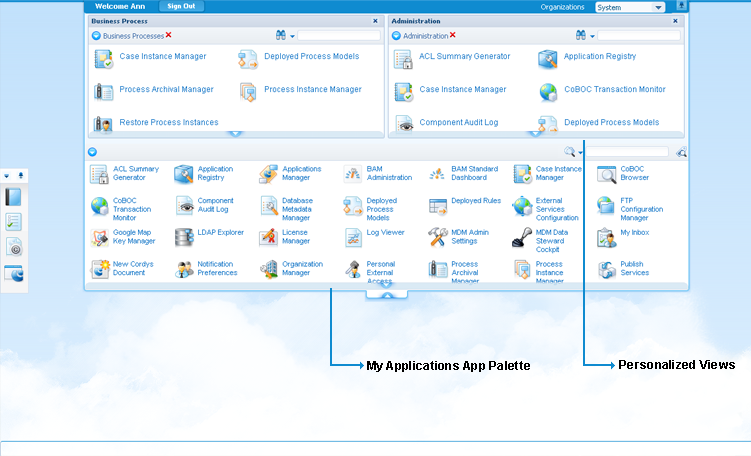
Task: Collapse the app palette using bottom arrow handle
Action: tap(385, 295)
